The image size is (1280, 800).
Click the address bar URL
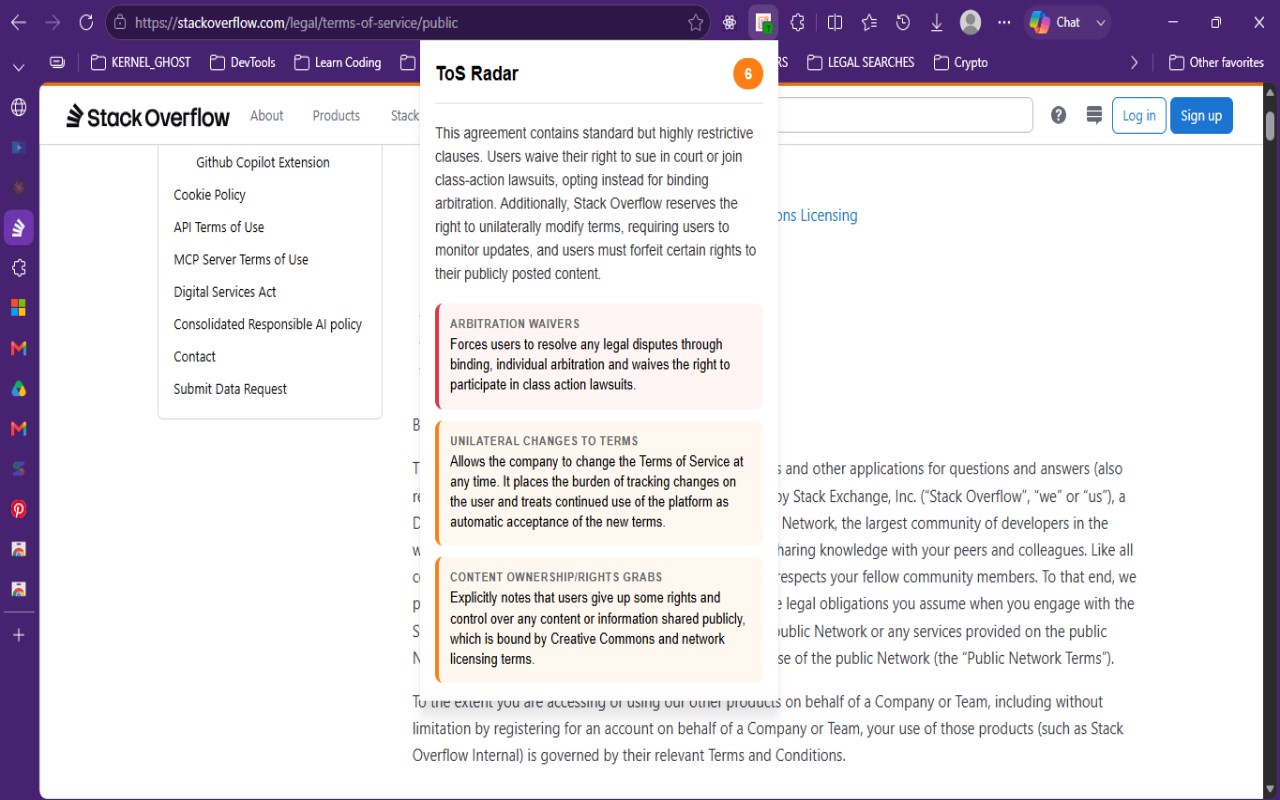296,22
